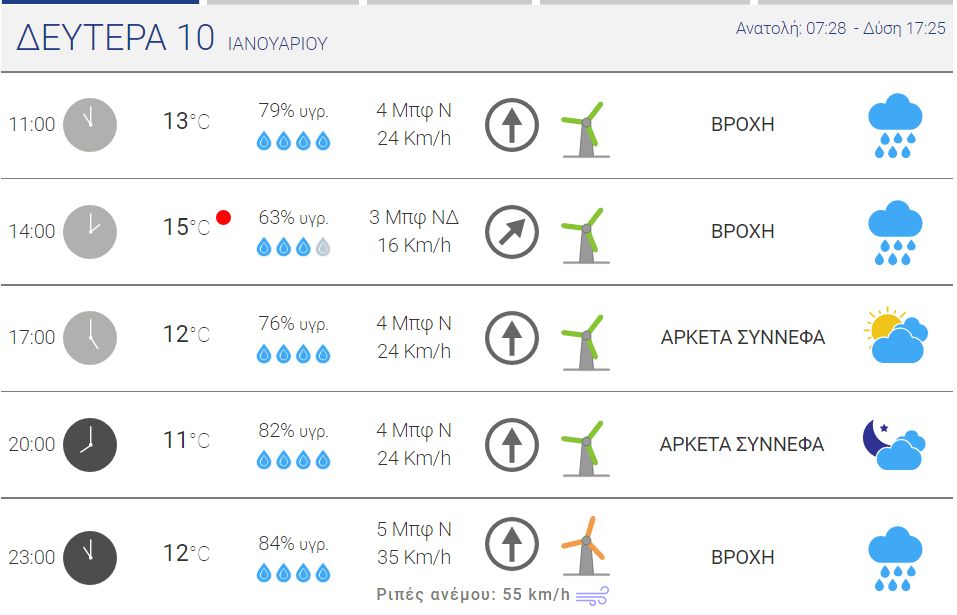This screenshot has height=615, width=957.
Task: Click the rain cloud icon at 23:00
Action: (895, 558)
